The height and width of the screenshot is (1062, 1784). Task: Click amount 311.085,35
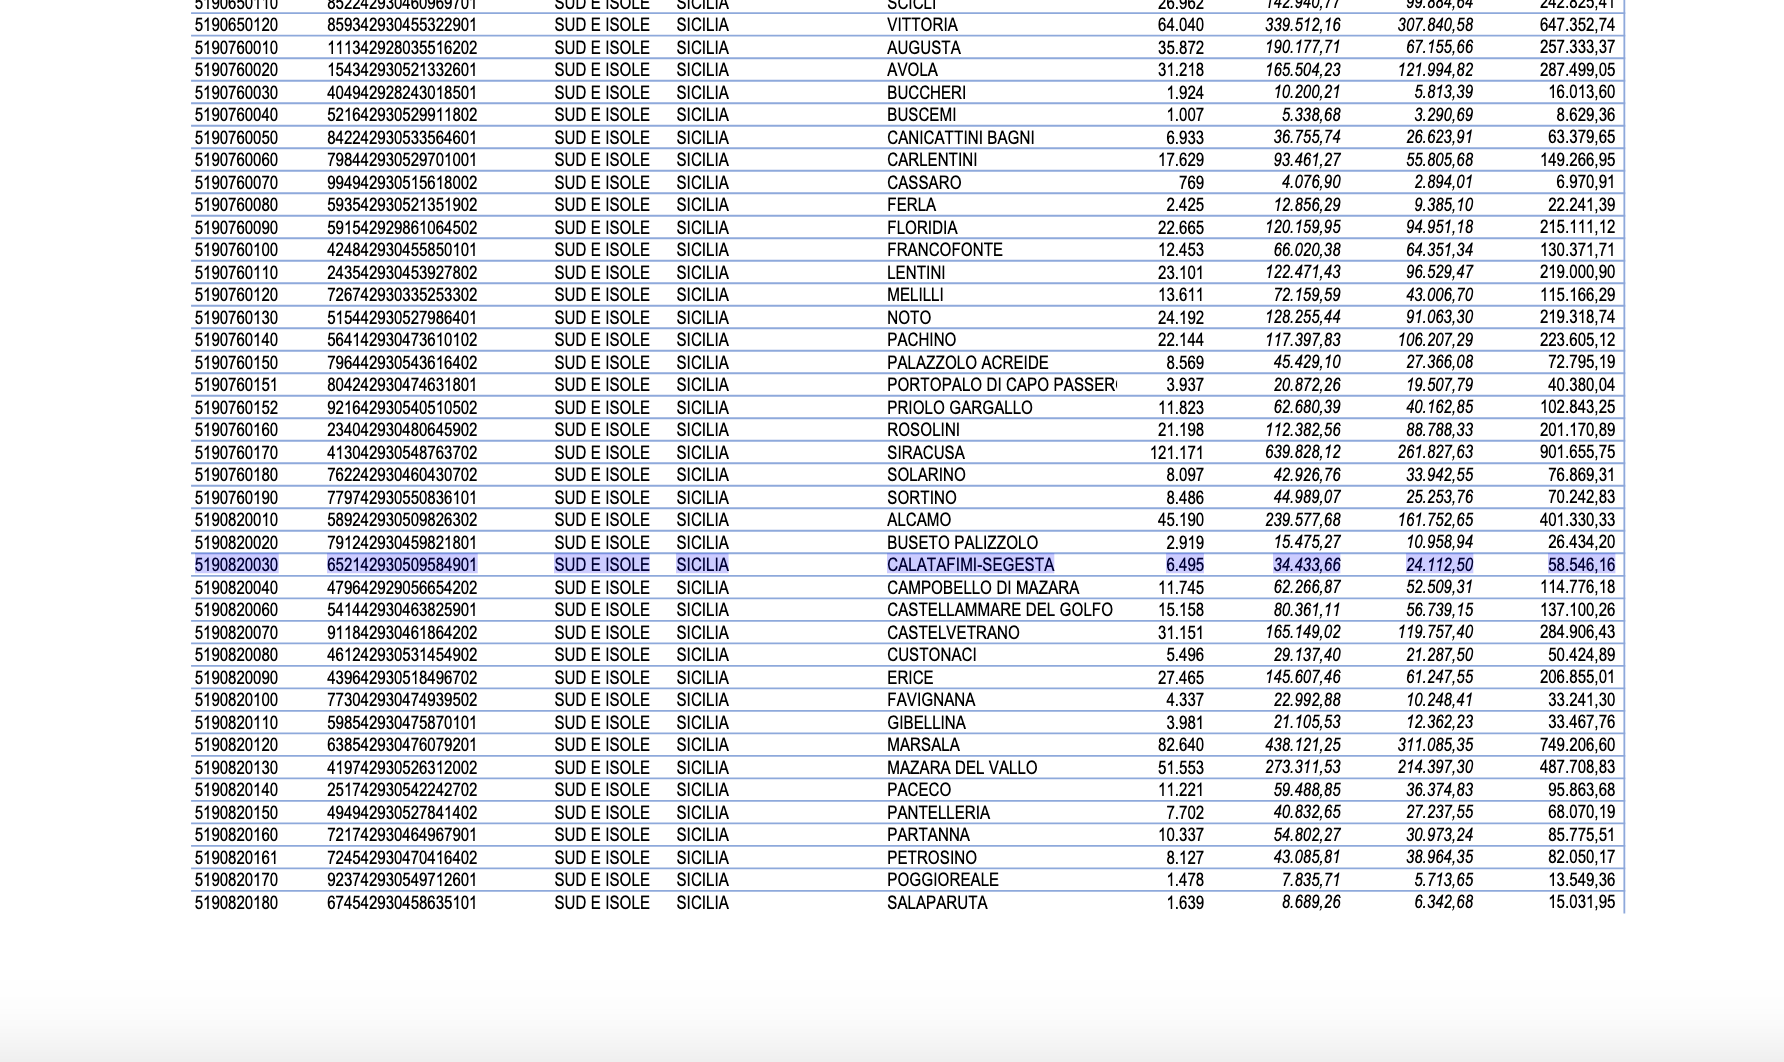pyautogui.click(x=1435, y=745)
